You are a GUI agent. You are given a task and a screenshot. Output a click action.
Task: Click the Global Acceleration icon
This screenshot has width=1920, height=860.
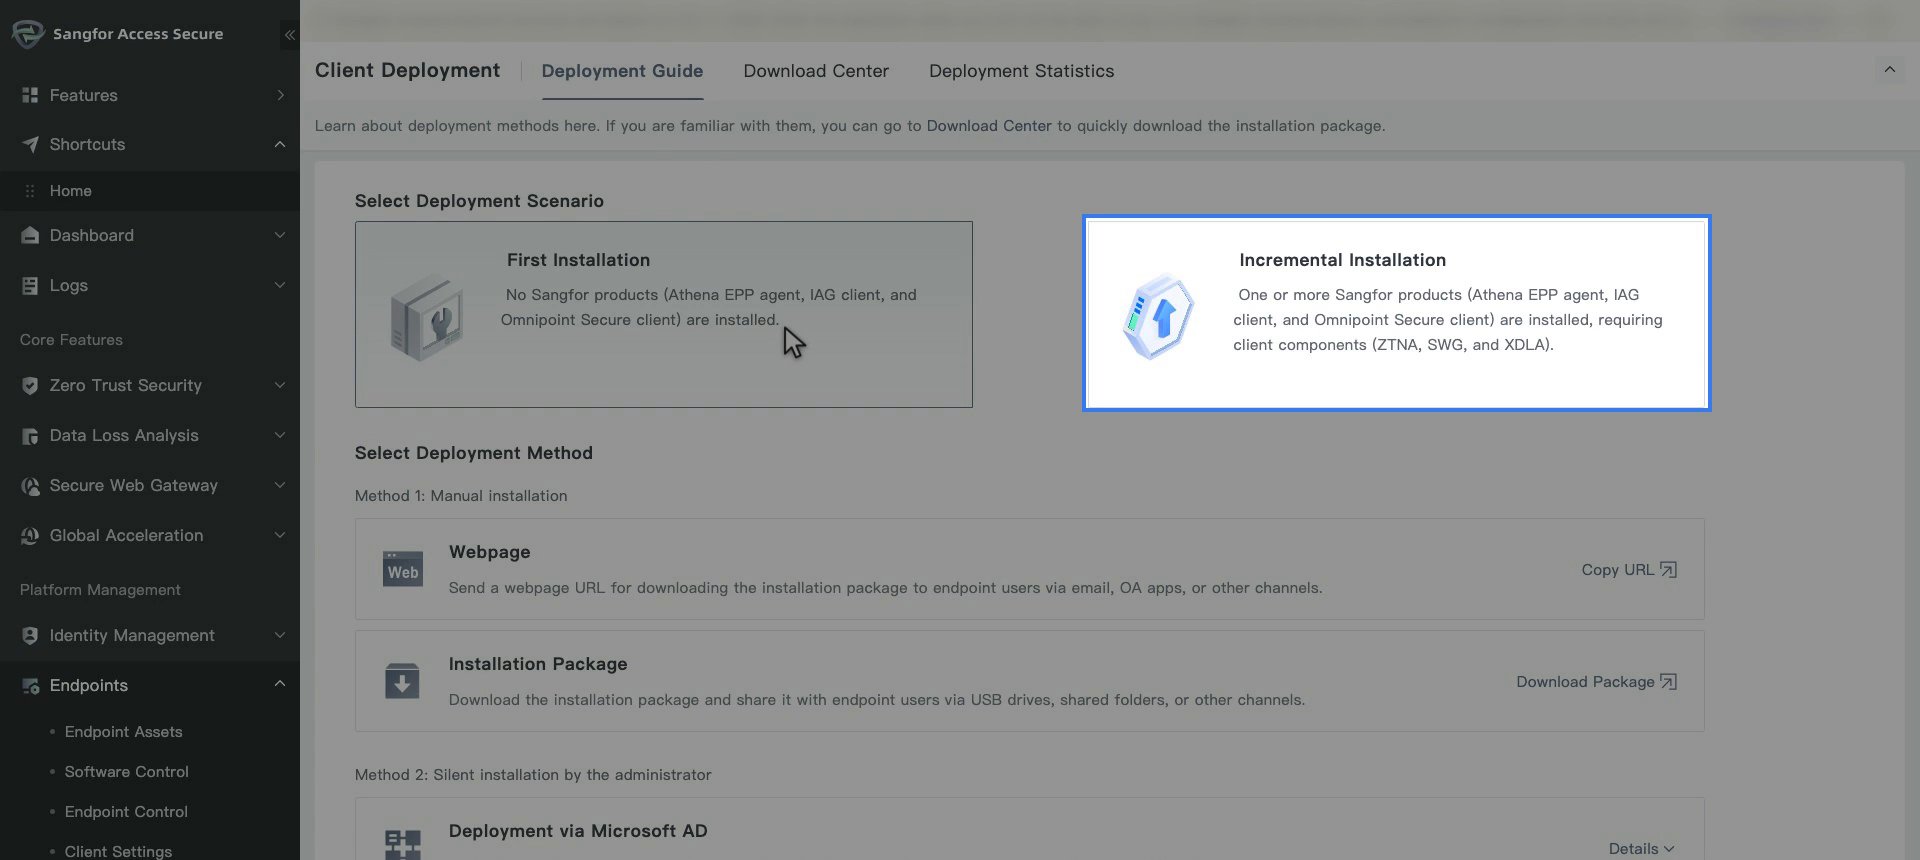click(x=30, y=535)
